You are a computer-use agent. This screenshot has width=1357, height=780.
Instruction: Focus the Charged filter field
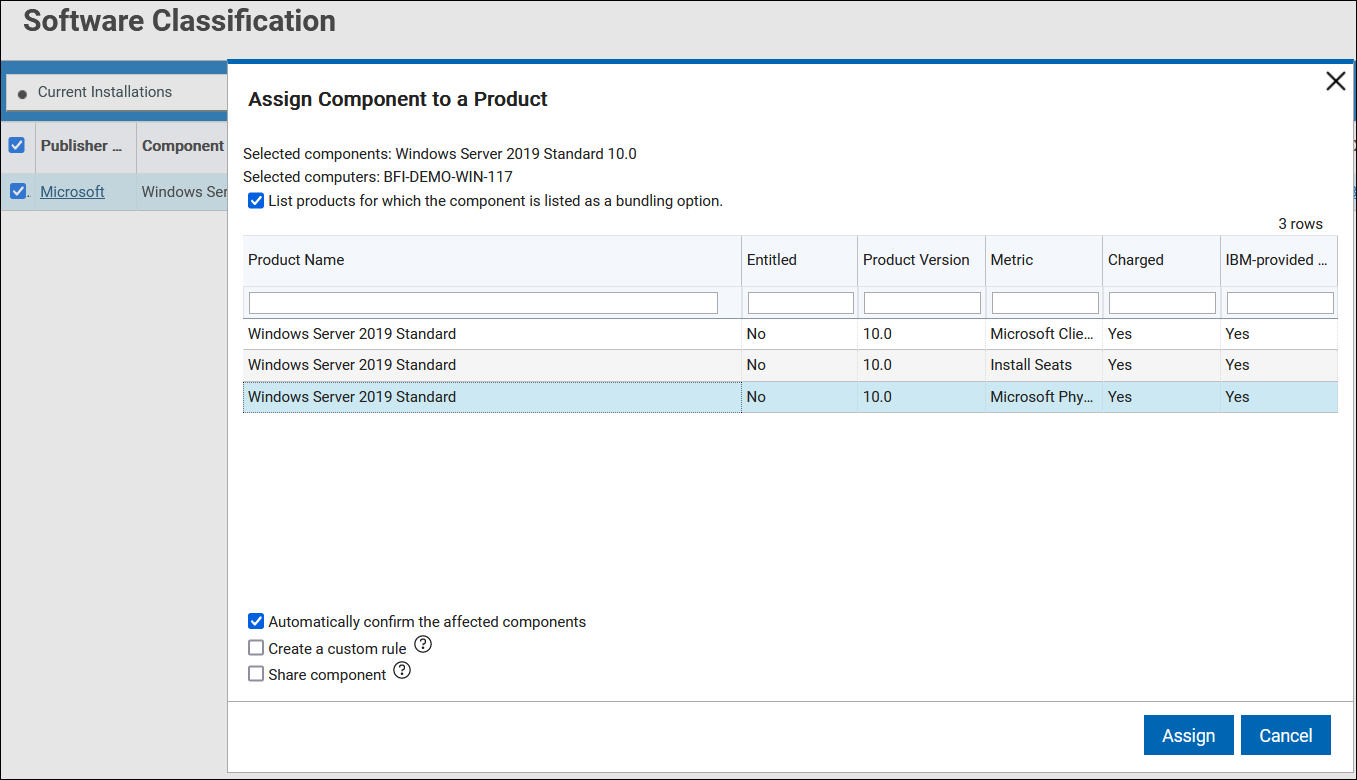[1162, 303]
